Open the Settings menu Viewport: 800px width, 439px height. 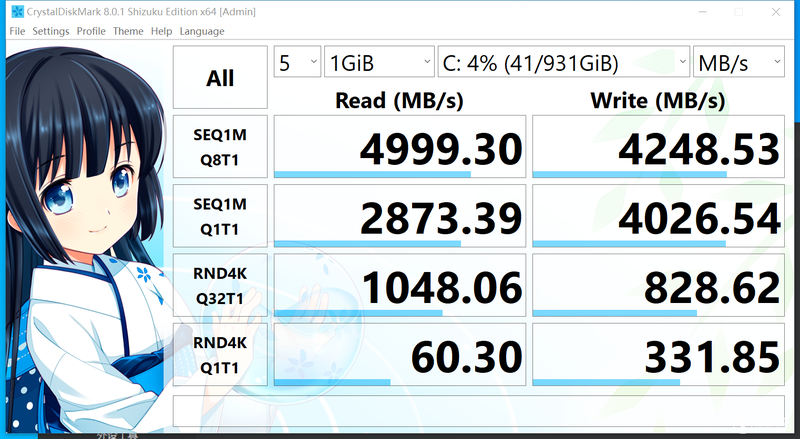tap(51, 31)
